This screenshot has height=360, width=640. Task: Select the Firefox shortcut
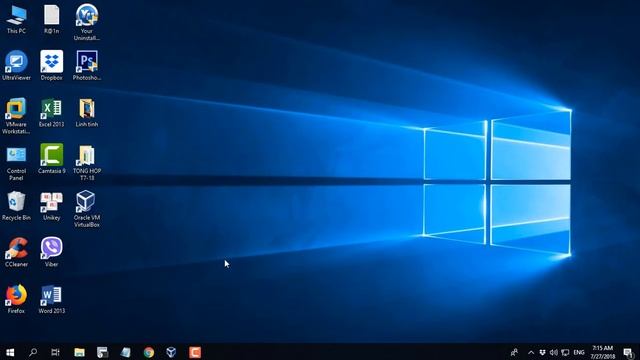16,299
